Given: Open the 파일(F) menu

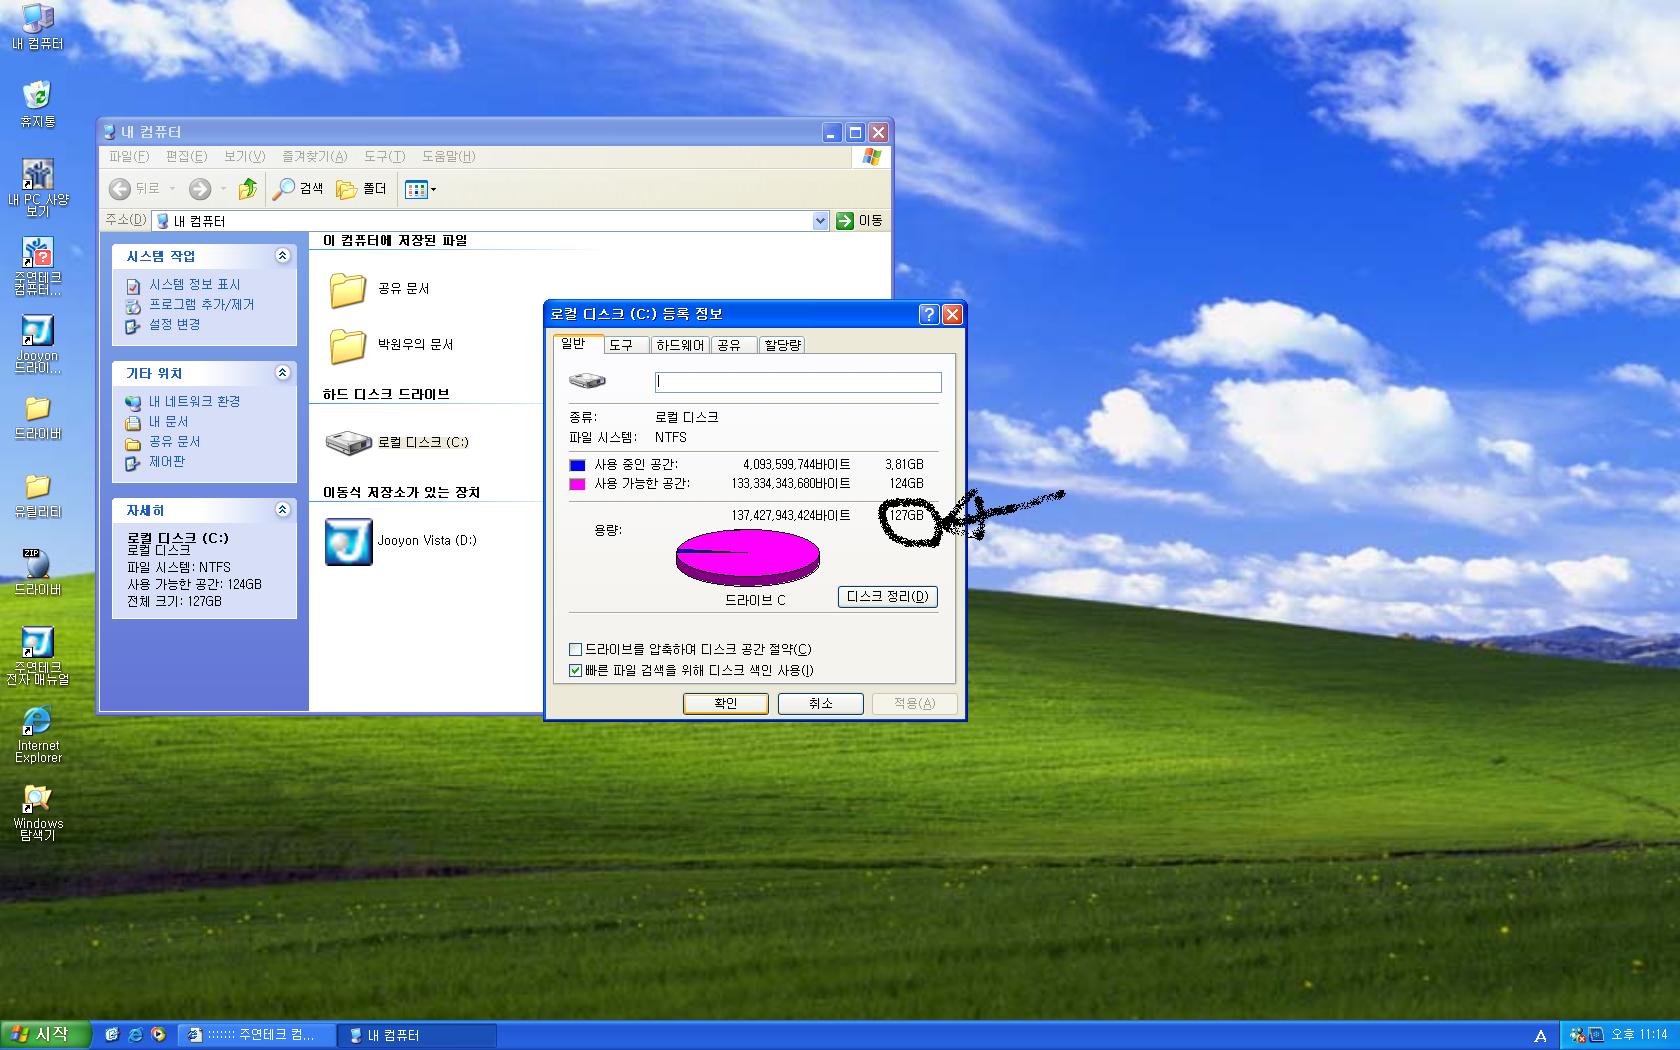Looking at the screenshot, I should click(128, 156).
